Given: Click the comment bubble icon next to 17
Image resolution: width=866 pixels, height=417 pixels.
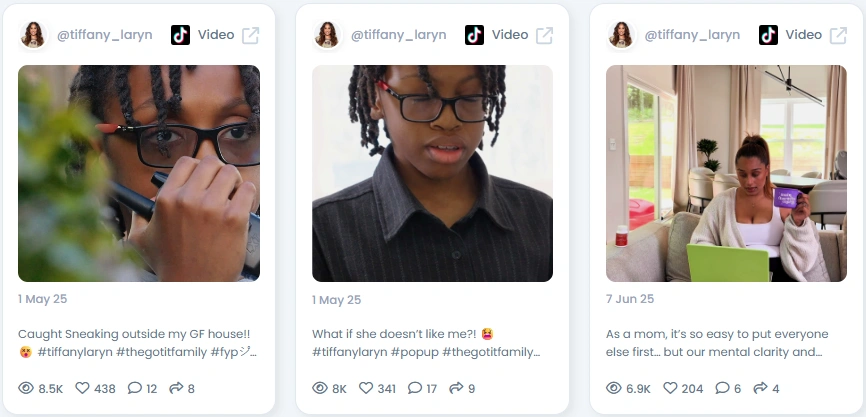Looking at the screenshot, I should point(415,388).
